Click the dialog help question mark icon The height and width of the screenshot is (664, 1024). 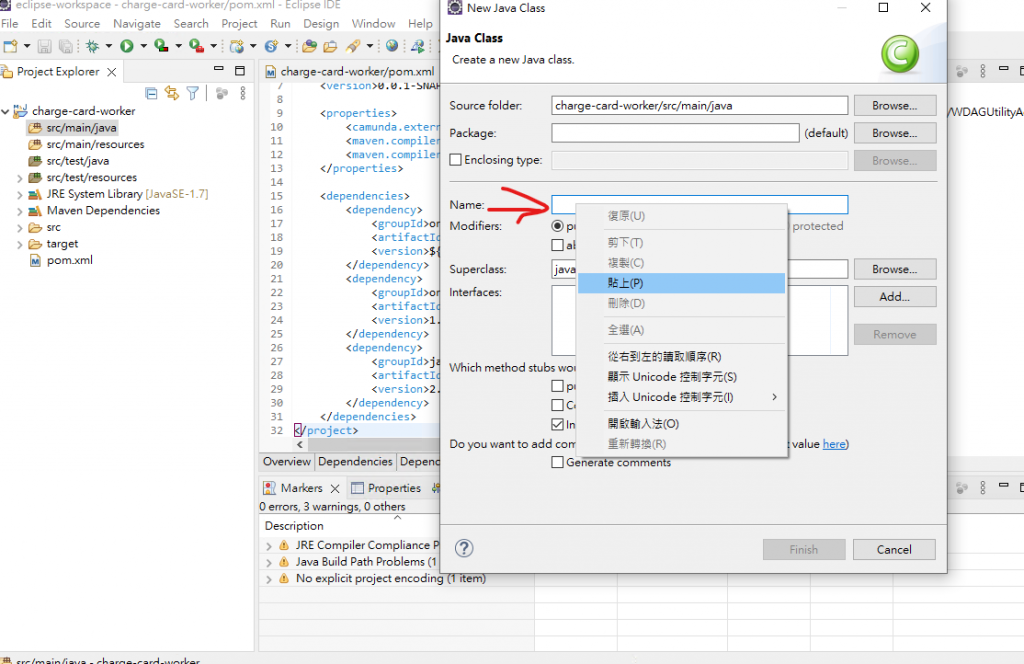(x=464, y=548)
